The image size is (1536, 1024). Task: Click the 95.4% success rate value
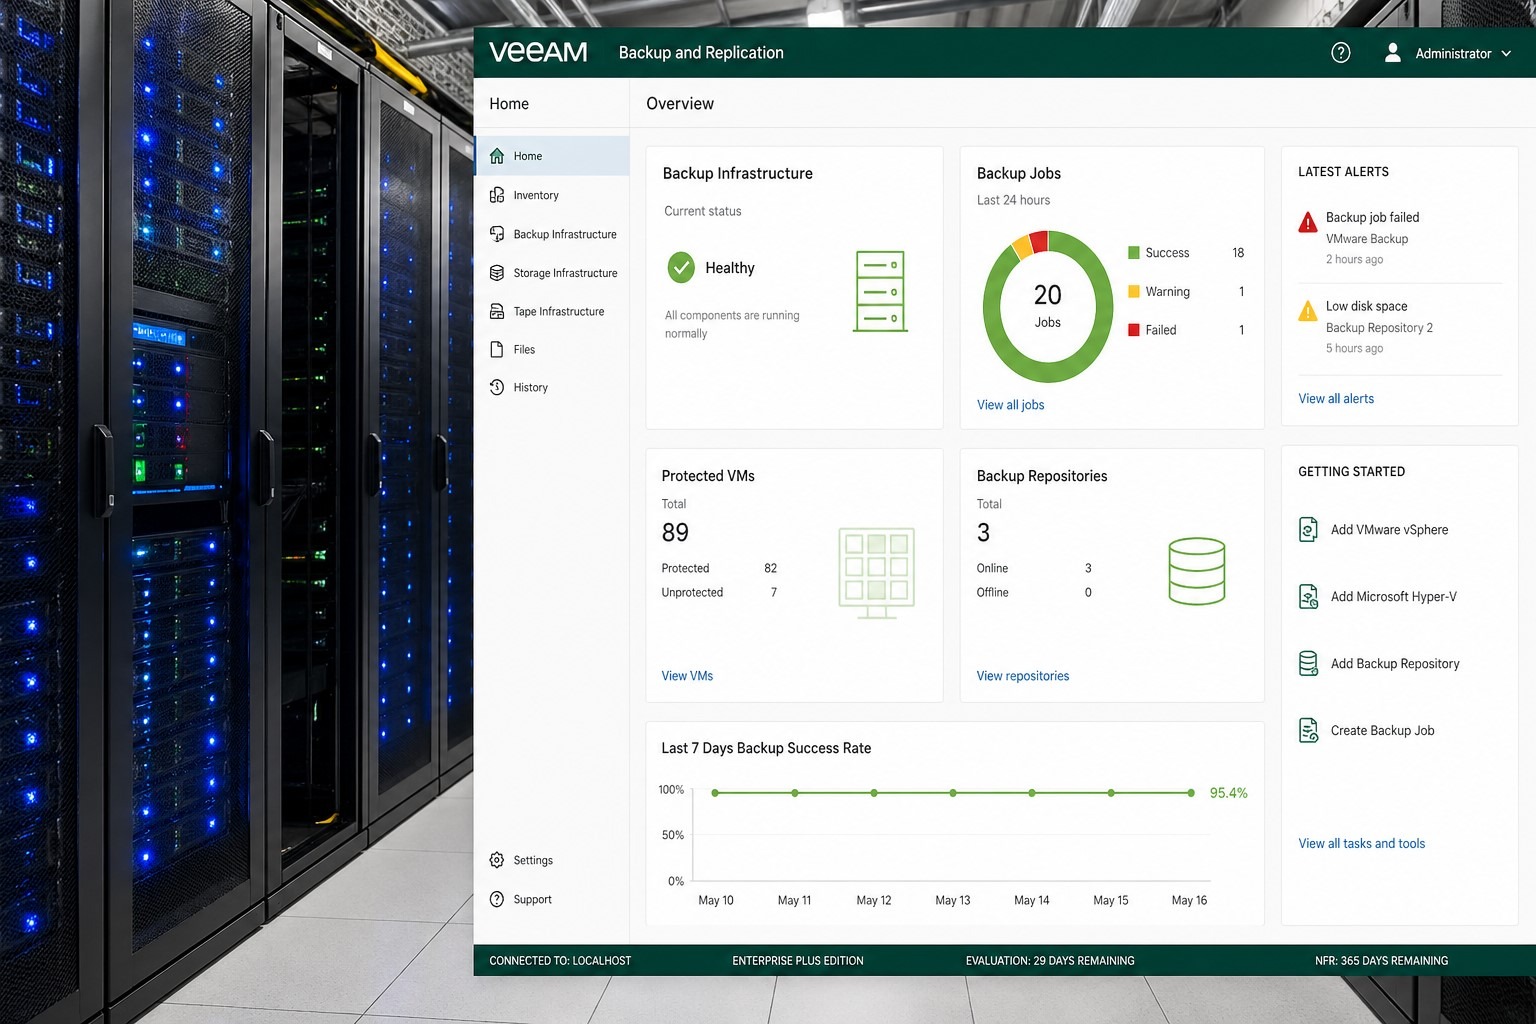click(x=1228, y=793)
